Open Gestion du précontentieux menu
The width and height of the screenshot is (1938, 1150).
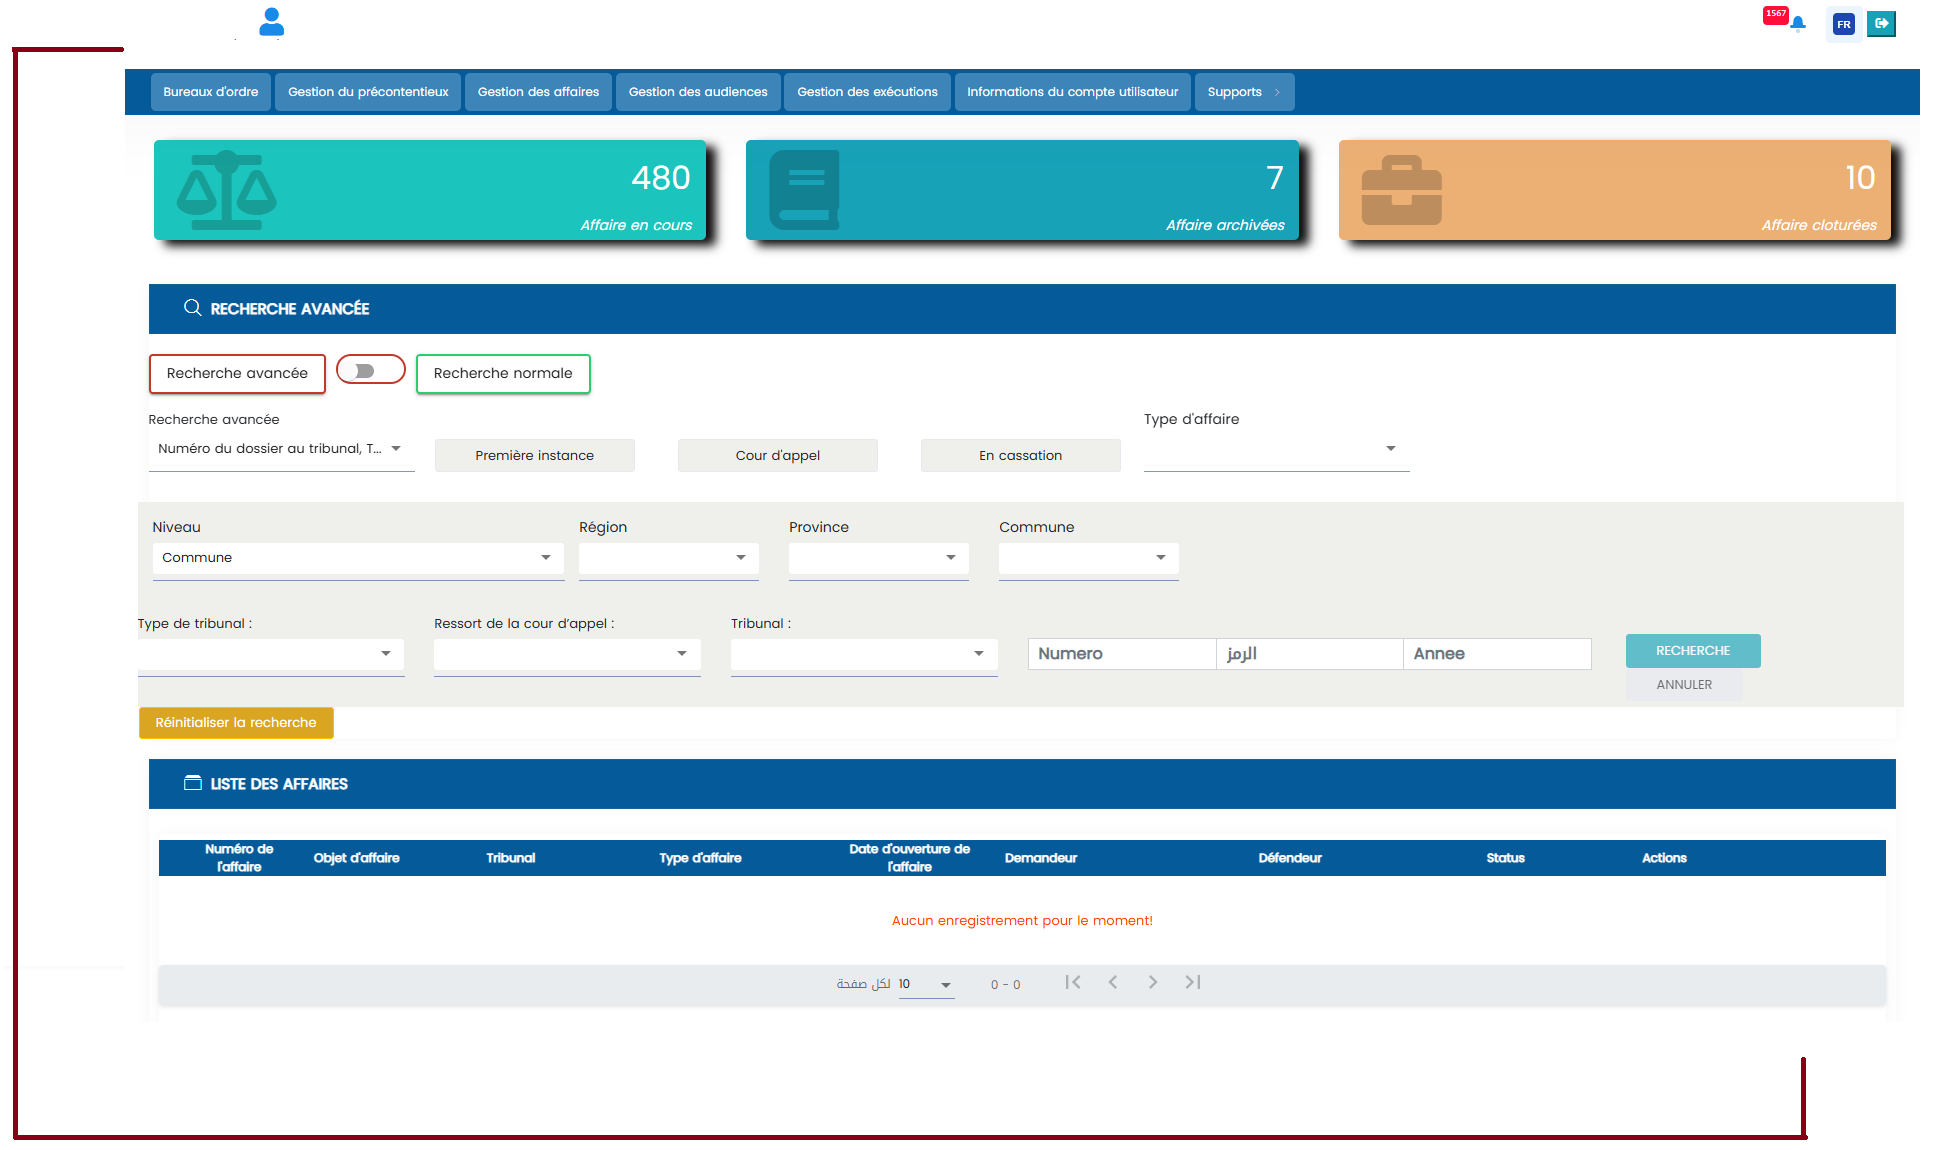tap(368, 92)
